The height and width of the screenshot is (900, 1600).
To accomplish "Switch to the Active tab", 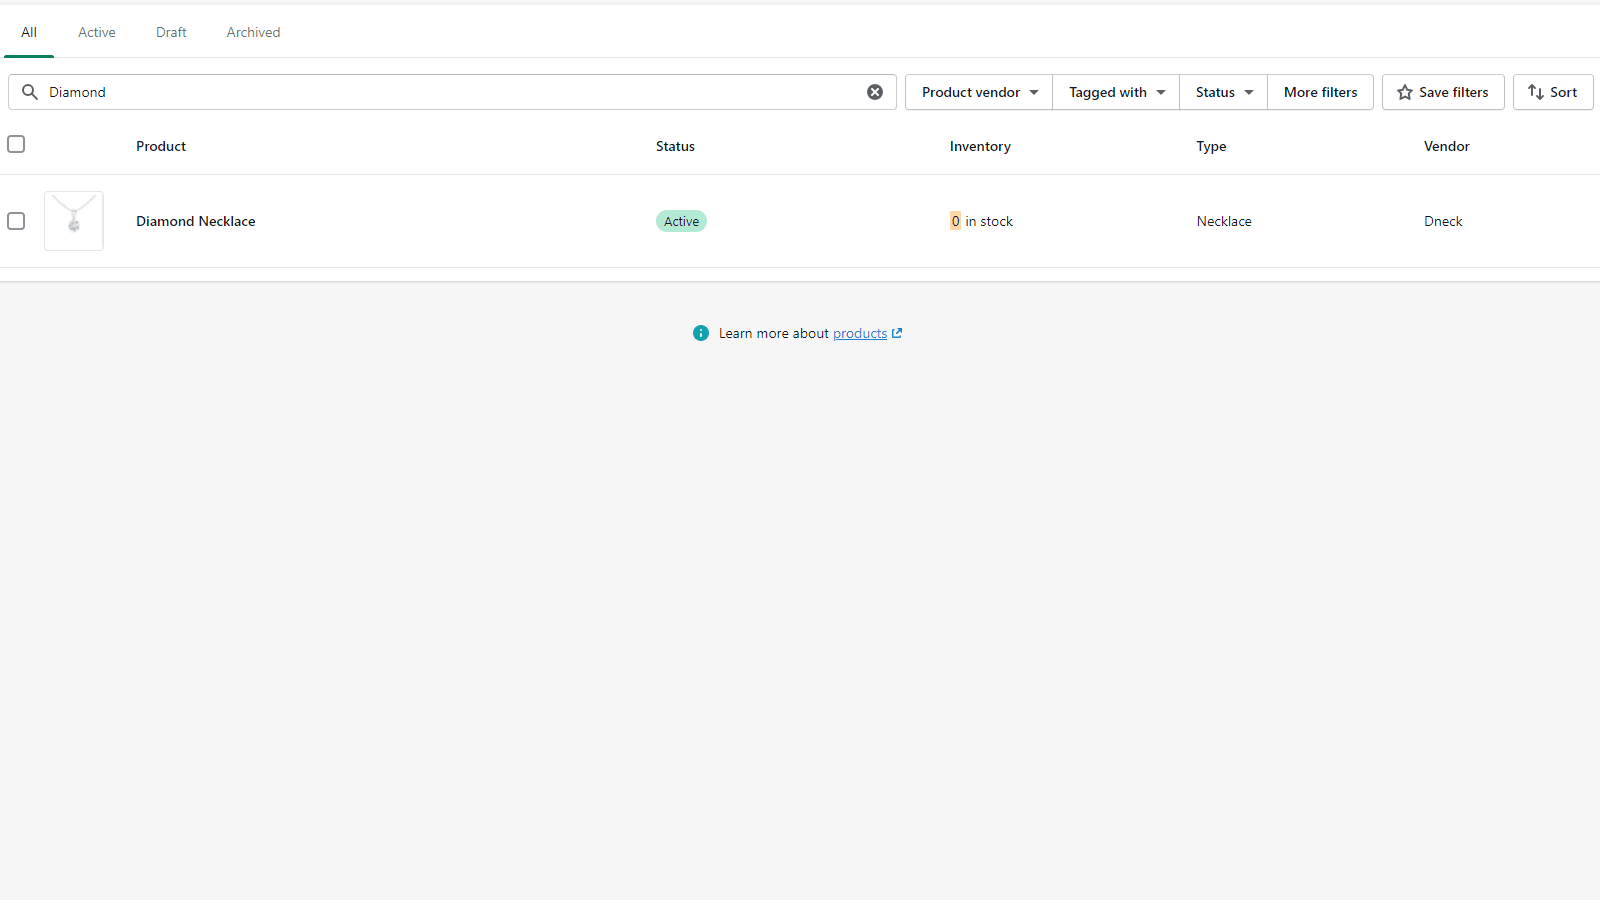I will coord(97,32).
